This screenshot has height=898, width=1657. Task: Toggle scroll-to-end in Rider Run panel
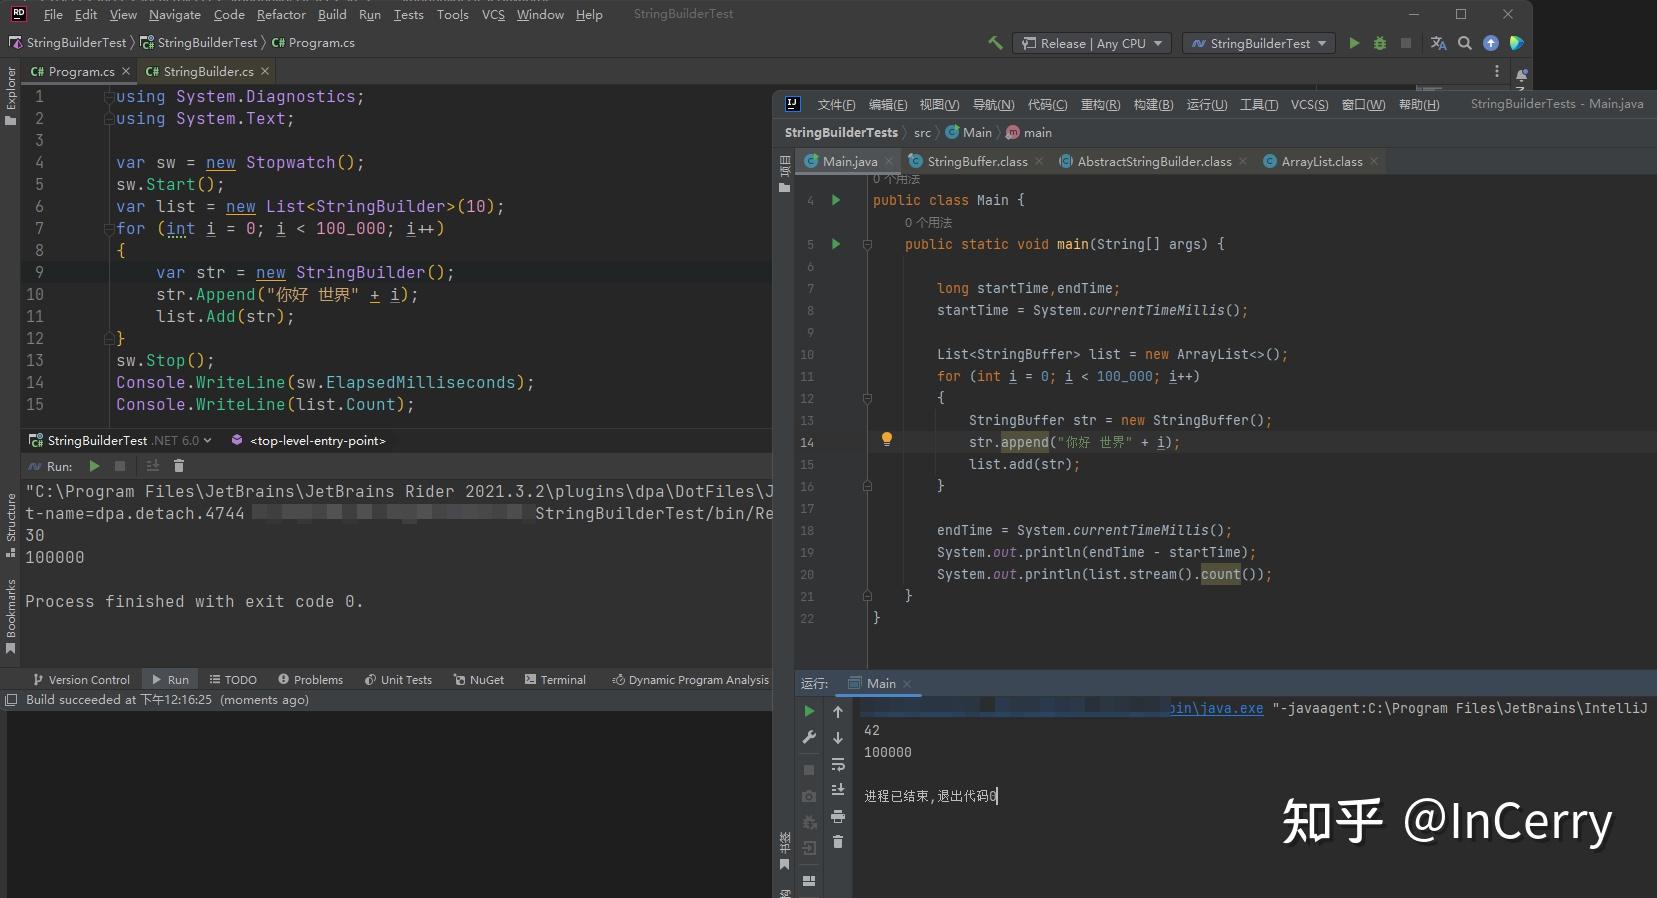(153, 466)
